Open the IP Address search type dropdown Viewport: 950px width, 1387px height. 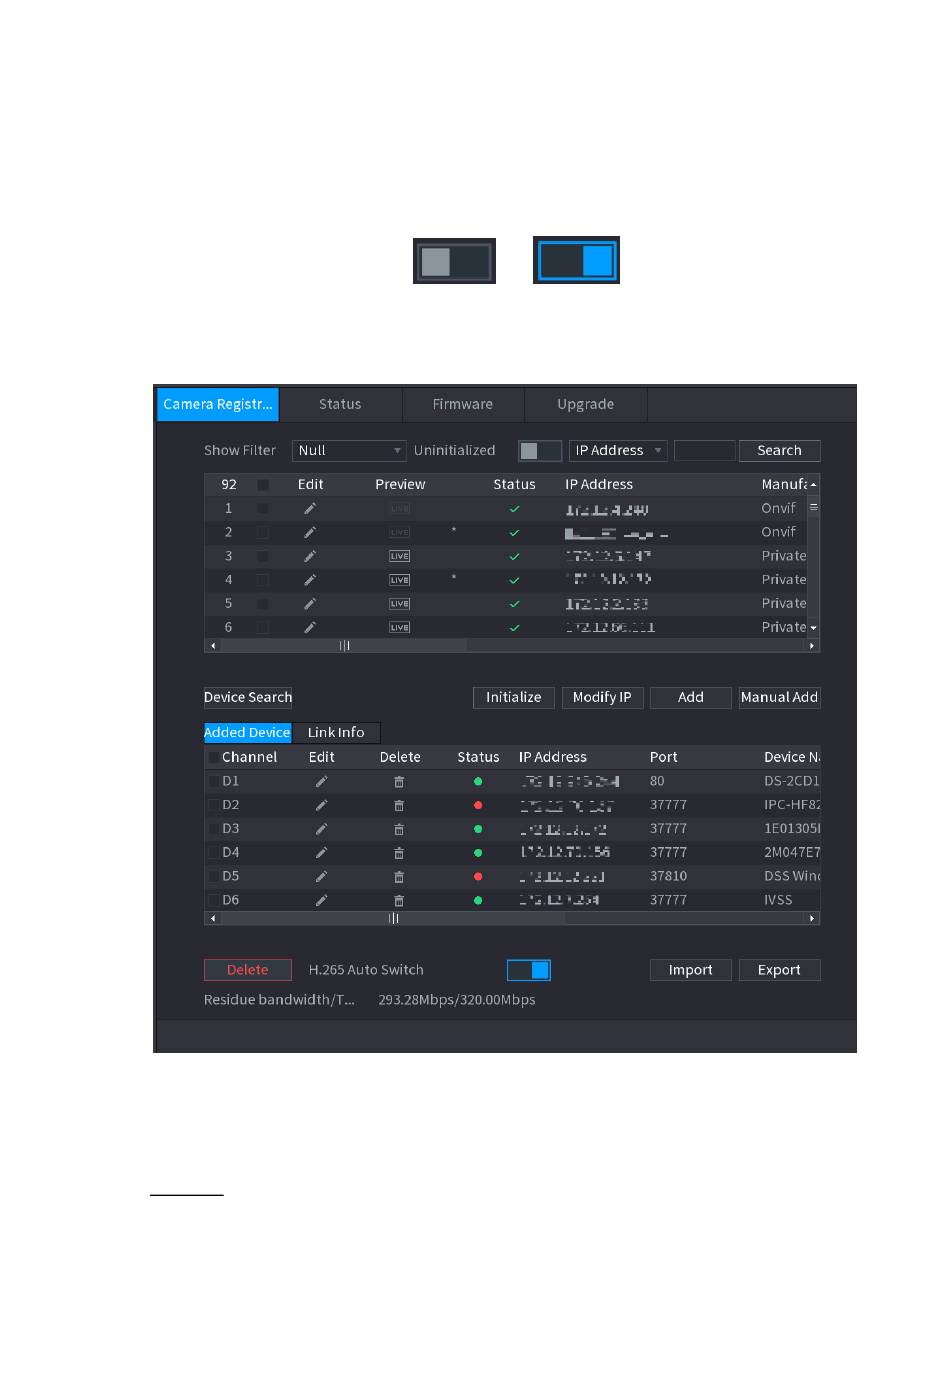[x=618, y=451]
